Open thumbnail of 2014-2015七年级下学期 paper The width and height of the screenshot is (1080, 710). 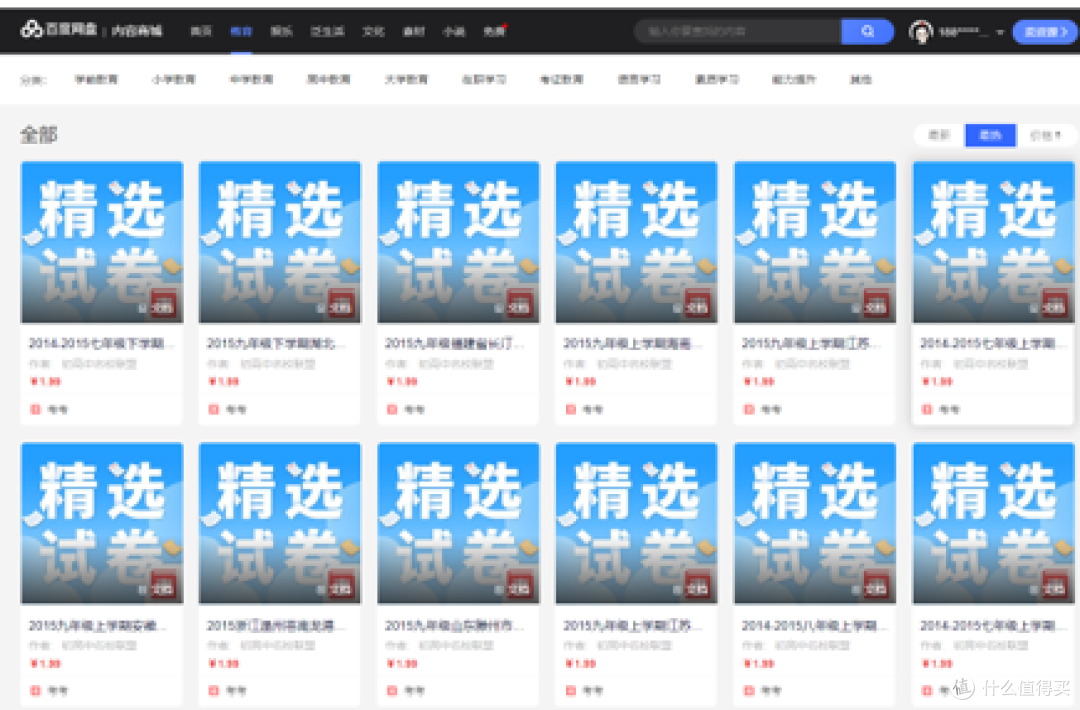pyautogui.click(x=102, y=242)
